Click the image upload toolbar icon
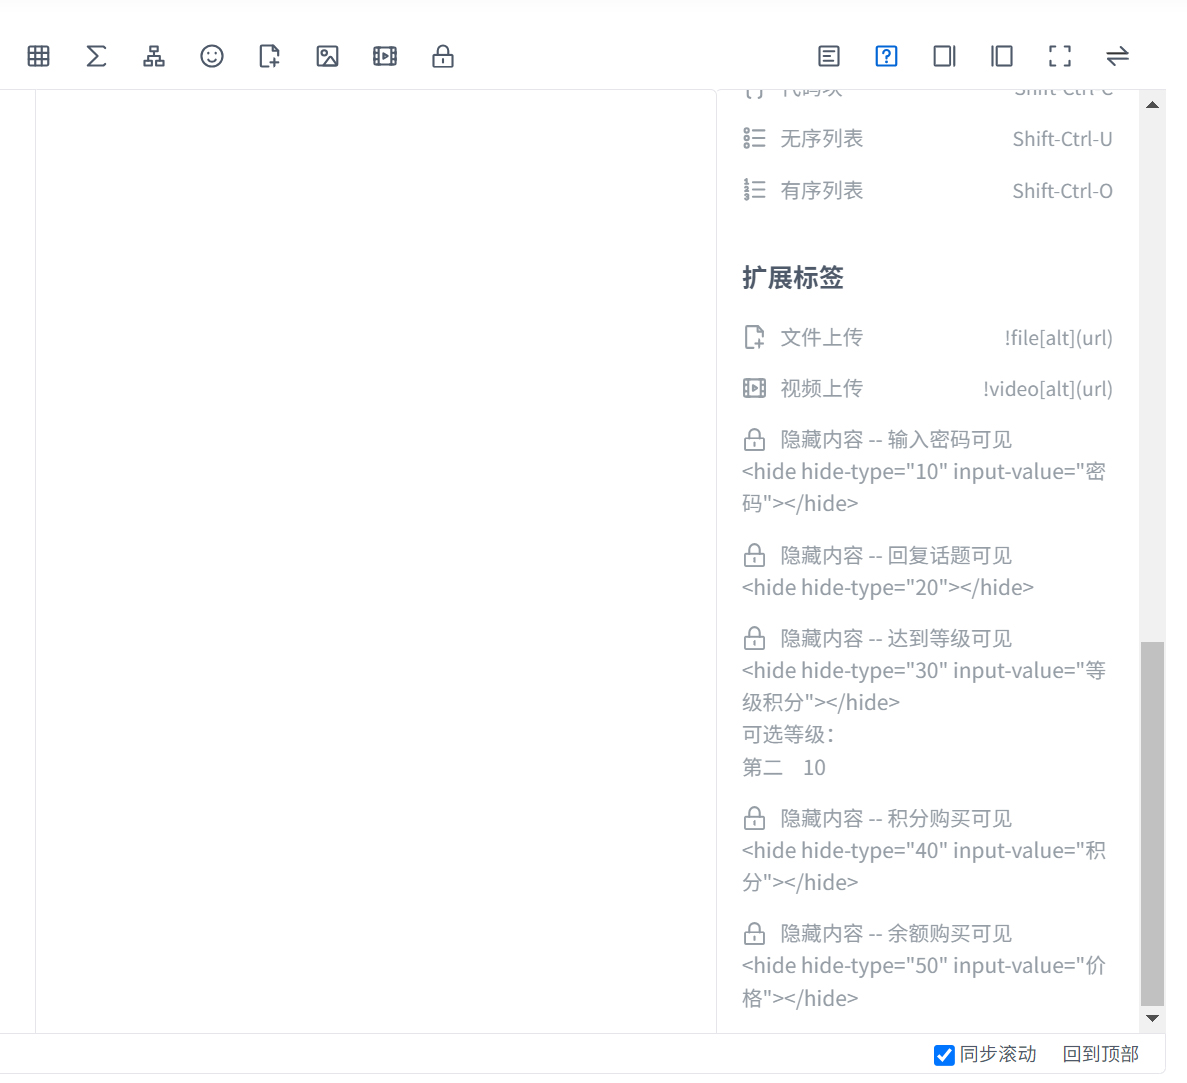Viewport: 1187px width, 1083px height. point(327,56)
